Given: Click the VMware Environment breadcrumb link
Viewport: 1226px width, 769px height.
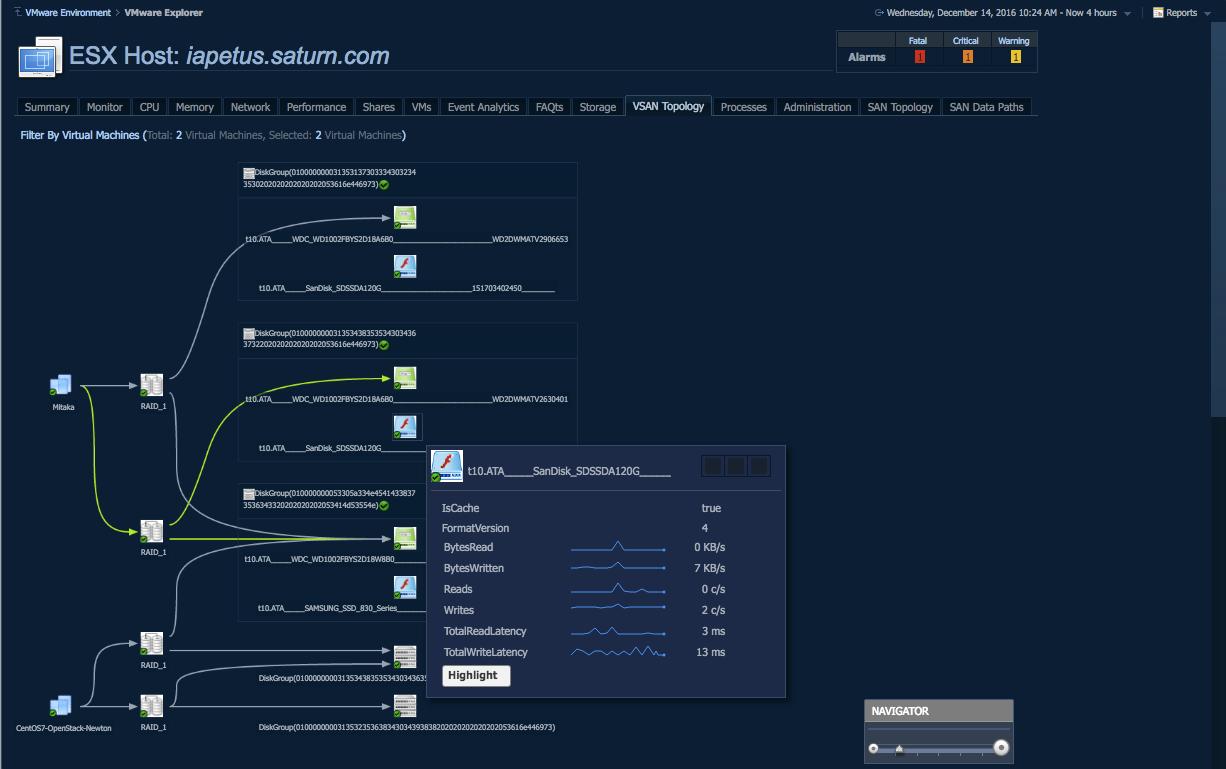Looking at the screenshot, I should point(69,13).
